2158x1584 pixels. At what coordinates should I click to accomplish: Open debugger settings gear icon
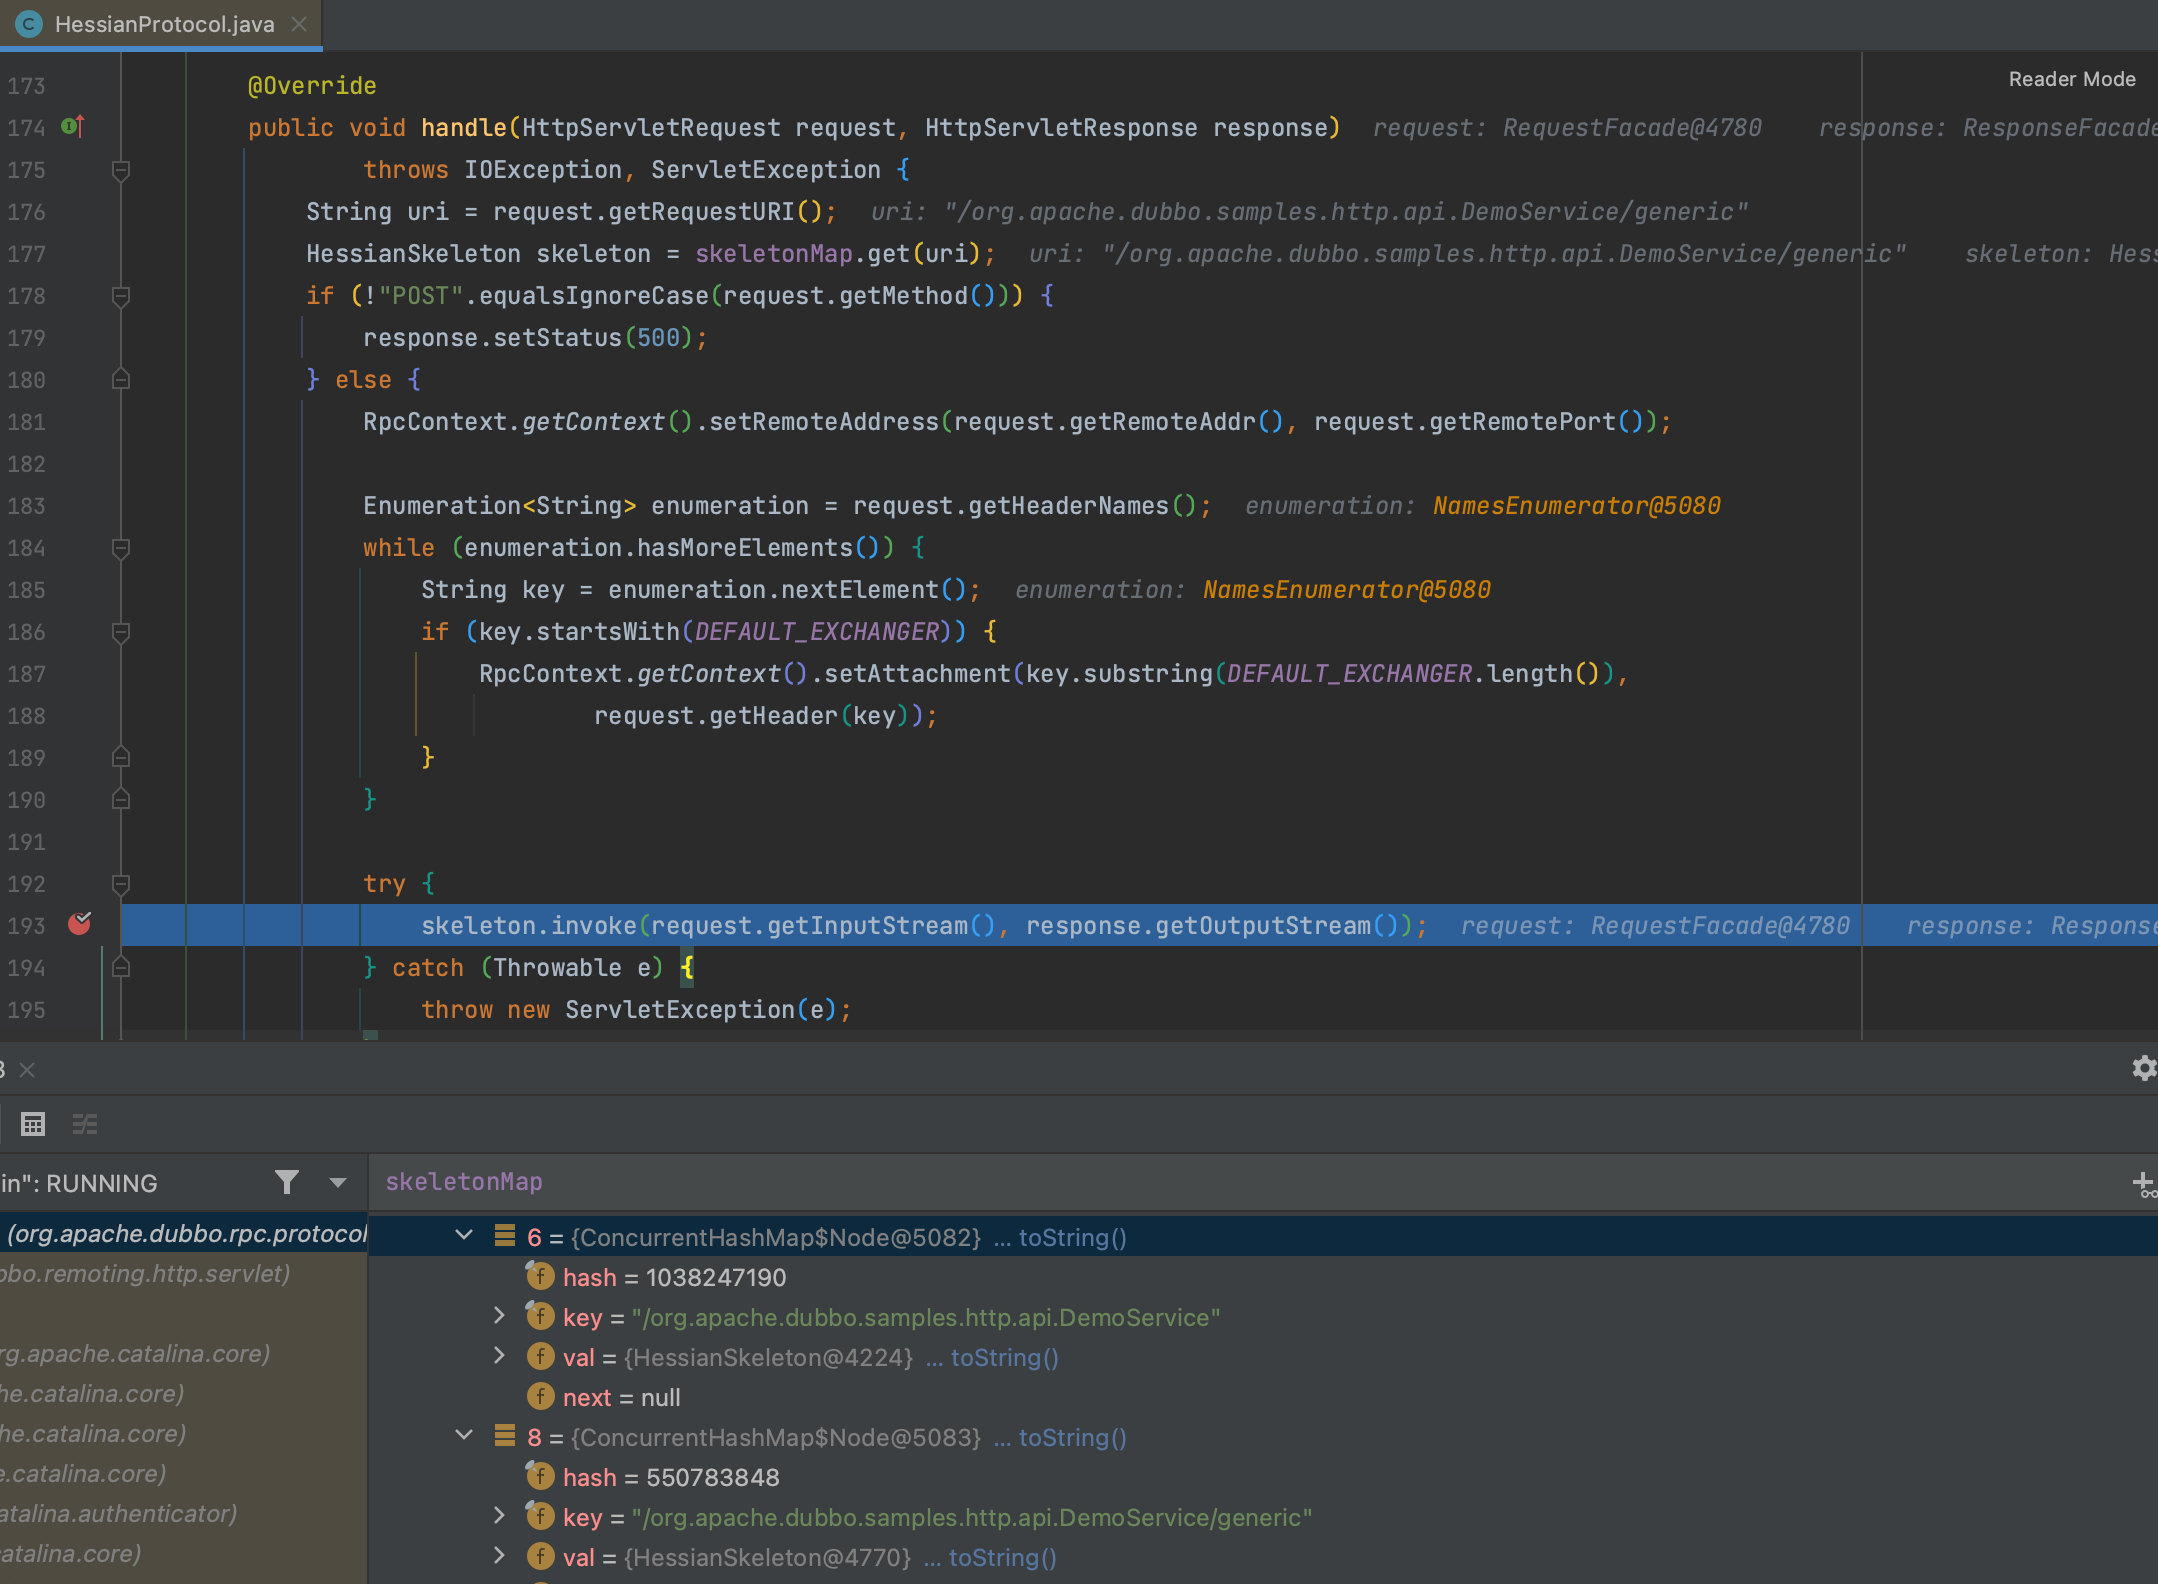[2143, 1069]
